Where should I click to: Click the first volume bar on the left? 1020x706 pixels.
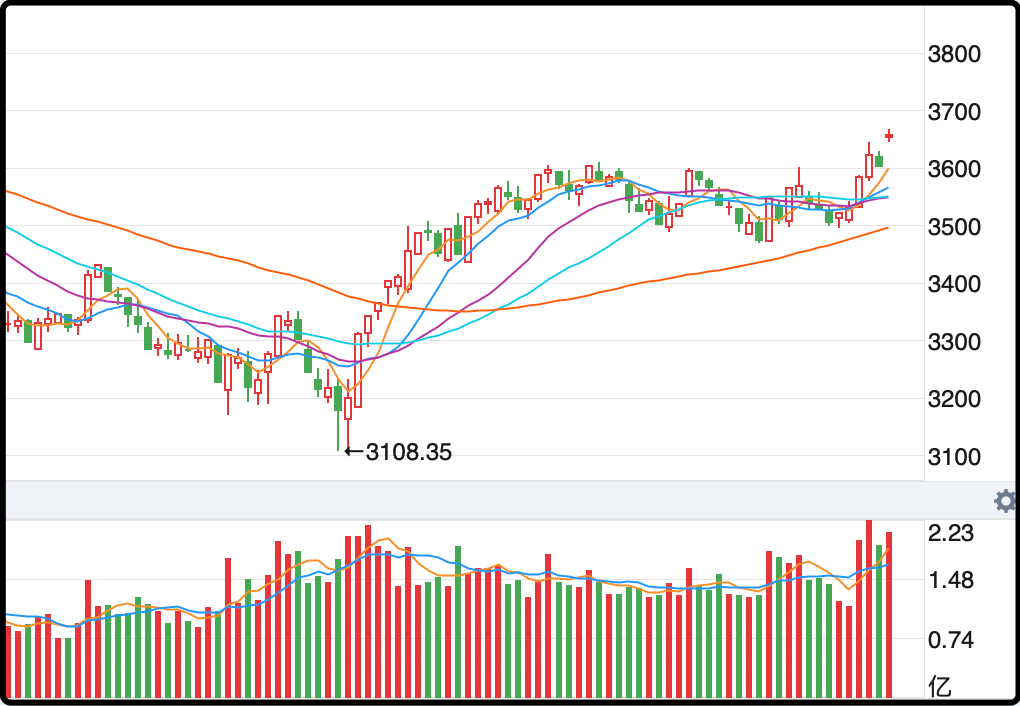(x=8, y=662)
